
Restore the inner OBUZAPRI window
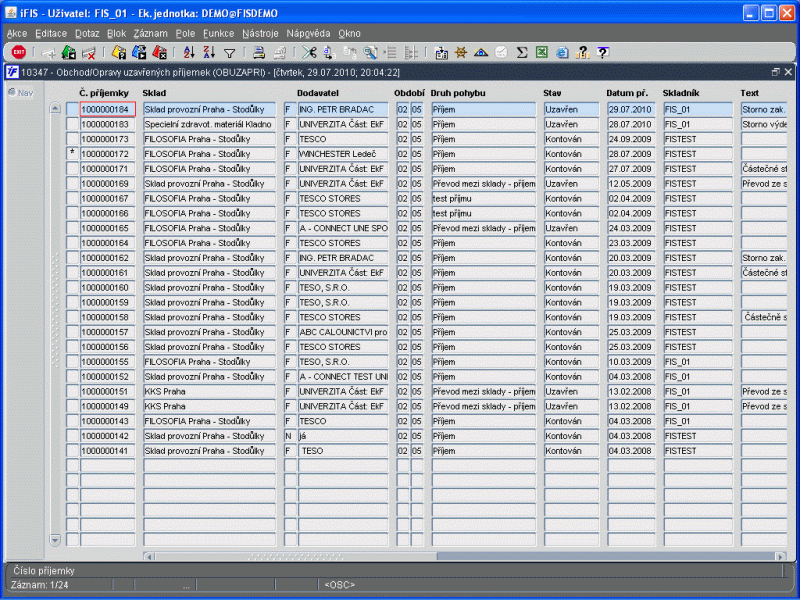(776, 72)
